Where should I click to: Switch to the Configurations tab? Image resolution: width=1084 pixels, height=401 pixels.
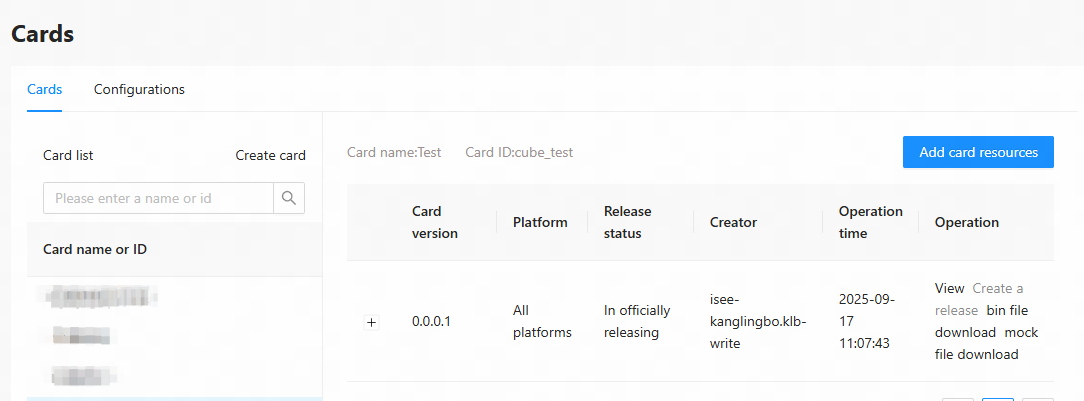pos(139,89)
